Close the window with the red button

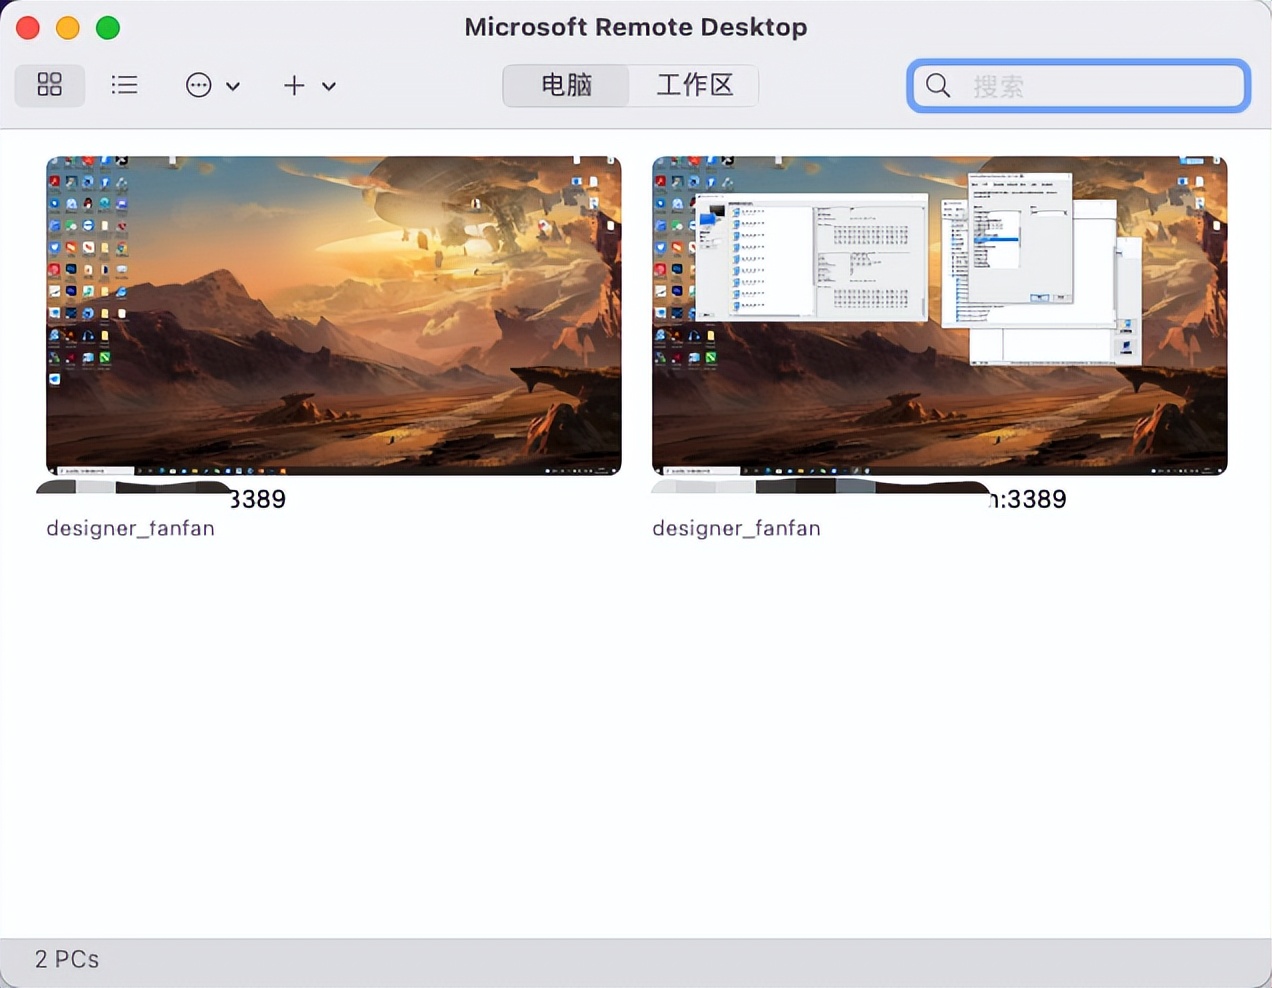coord(28,28)
